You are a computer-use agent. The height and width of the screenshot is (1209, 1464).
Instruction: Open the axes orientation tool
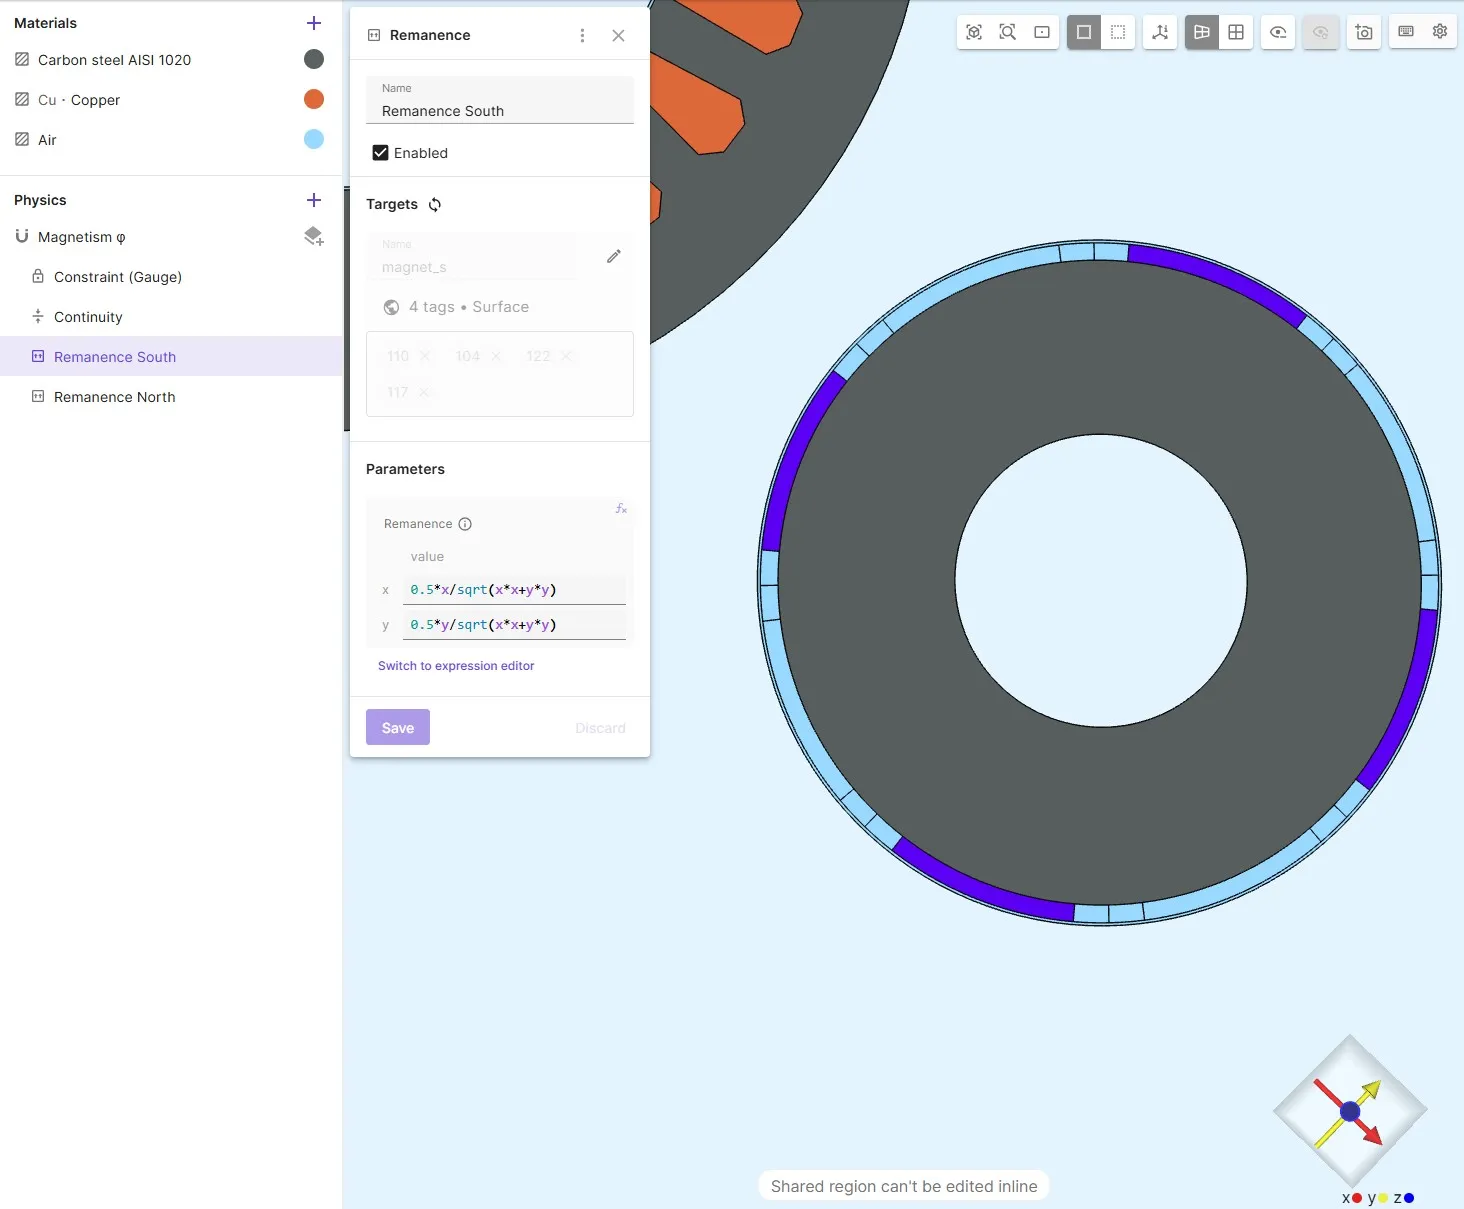pos(1160,32)
